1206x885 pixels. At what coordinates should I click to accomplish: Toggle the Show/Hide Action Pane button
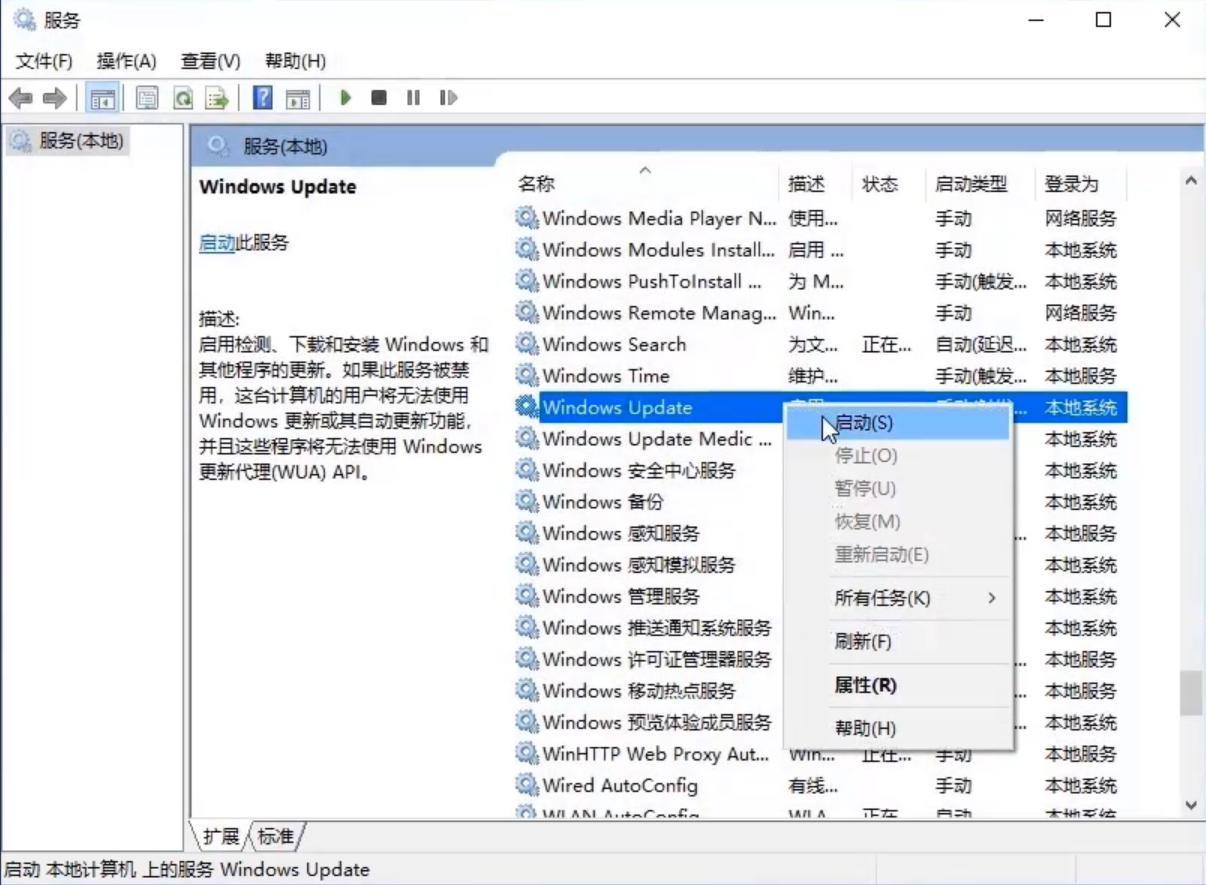297,98
